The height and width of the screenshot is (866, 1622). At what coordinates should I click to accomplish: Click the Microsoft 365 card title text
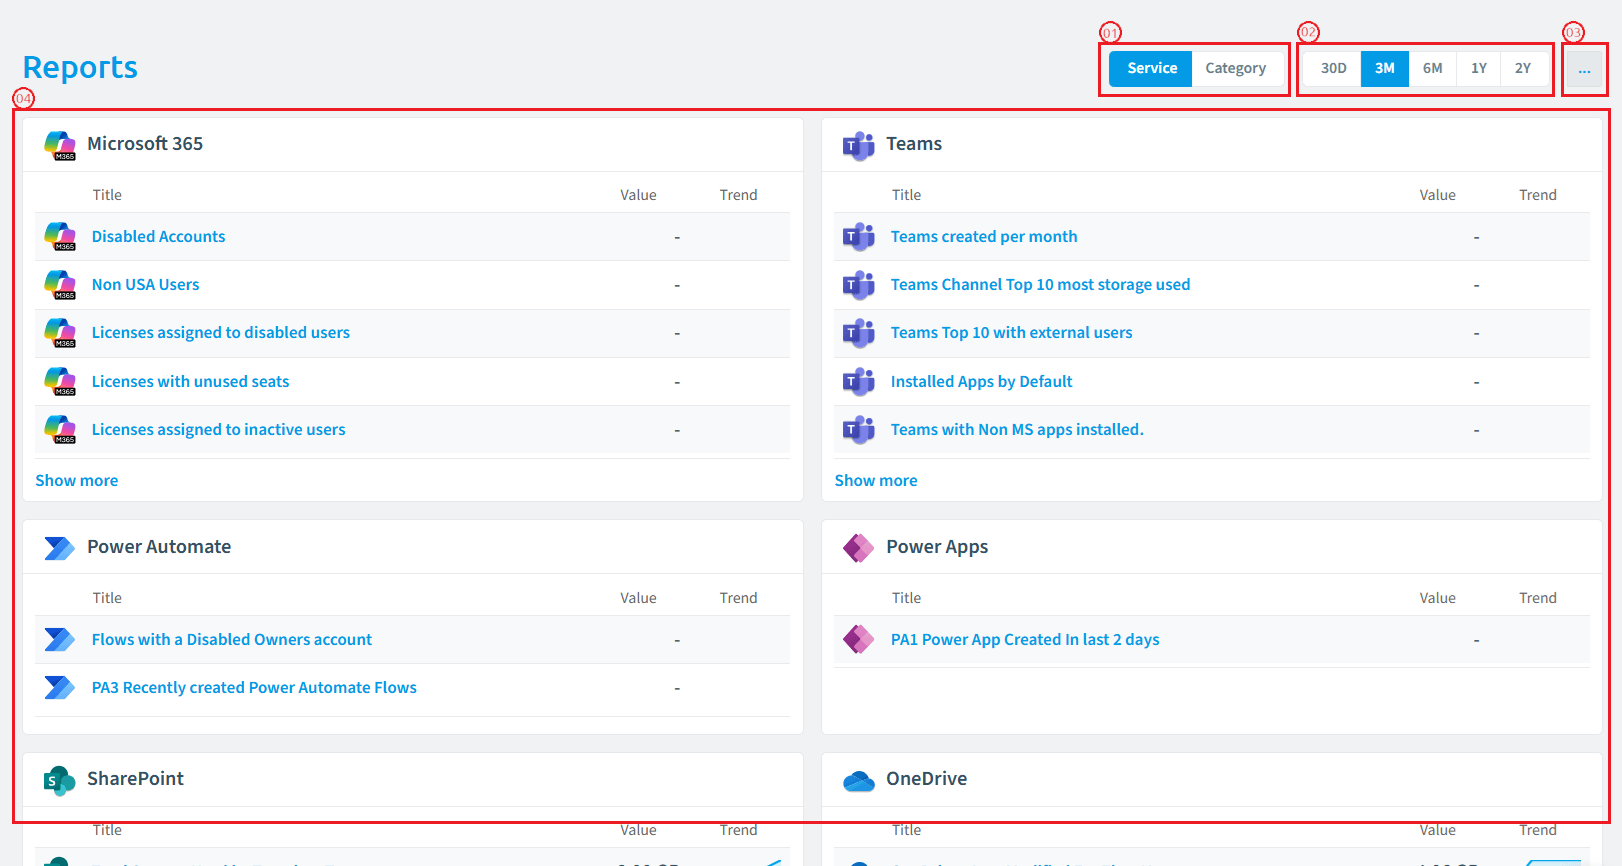pyautogui.click(x=145, y=144)
